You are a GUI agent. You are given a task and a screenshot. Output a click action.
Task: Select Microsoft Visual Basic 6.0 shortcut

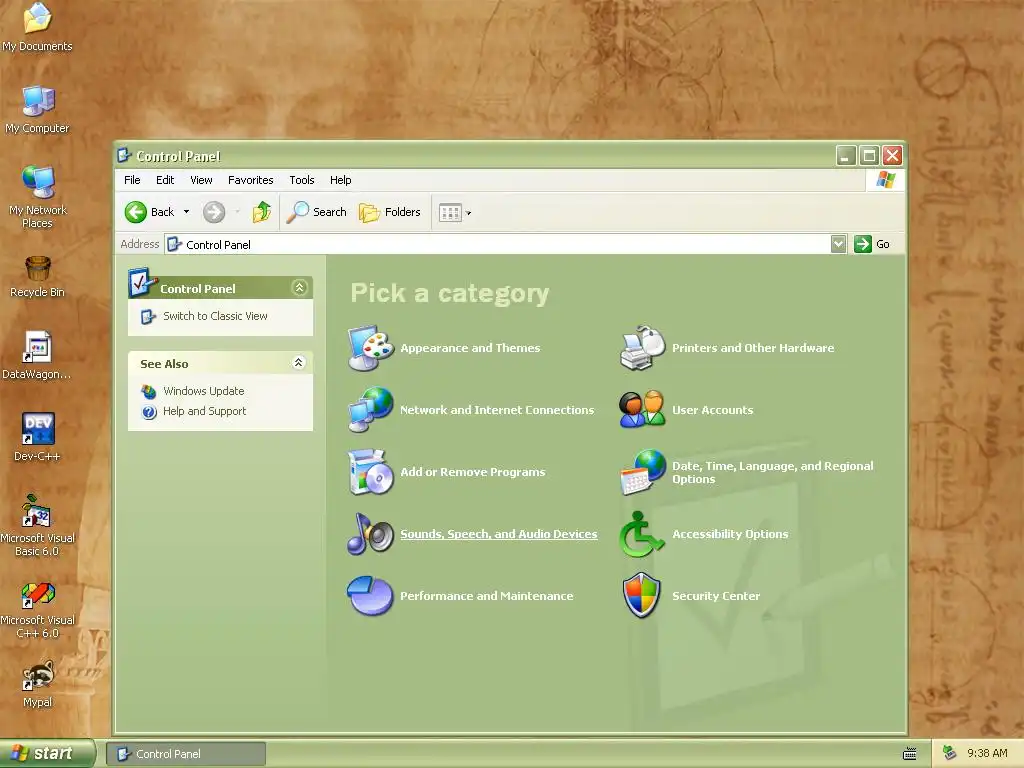37,526
